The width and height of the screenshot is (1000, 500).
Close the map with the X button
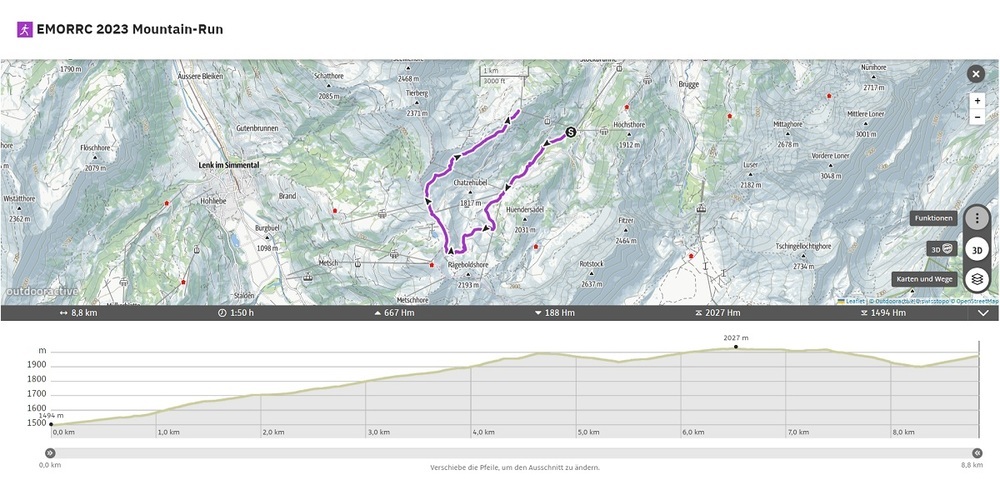[x=975, y=74]
